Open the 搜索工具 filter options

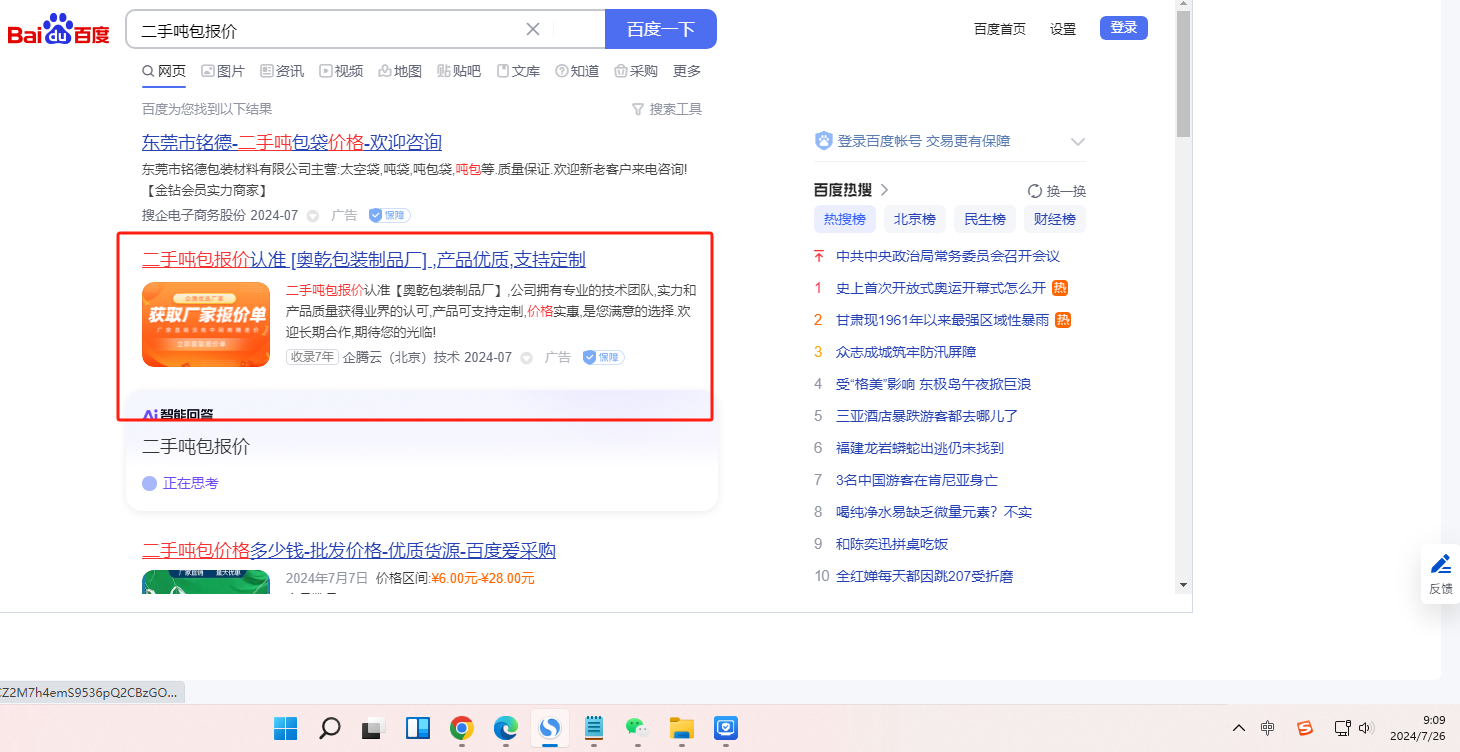pos(666,109)
